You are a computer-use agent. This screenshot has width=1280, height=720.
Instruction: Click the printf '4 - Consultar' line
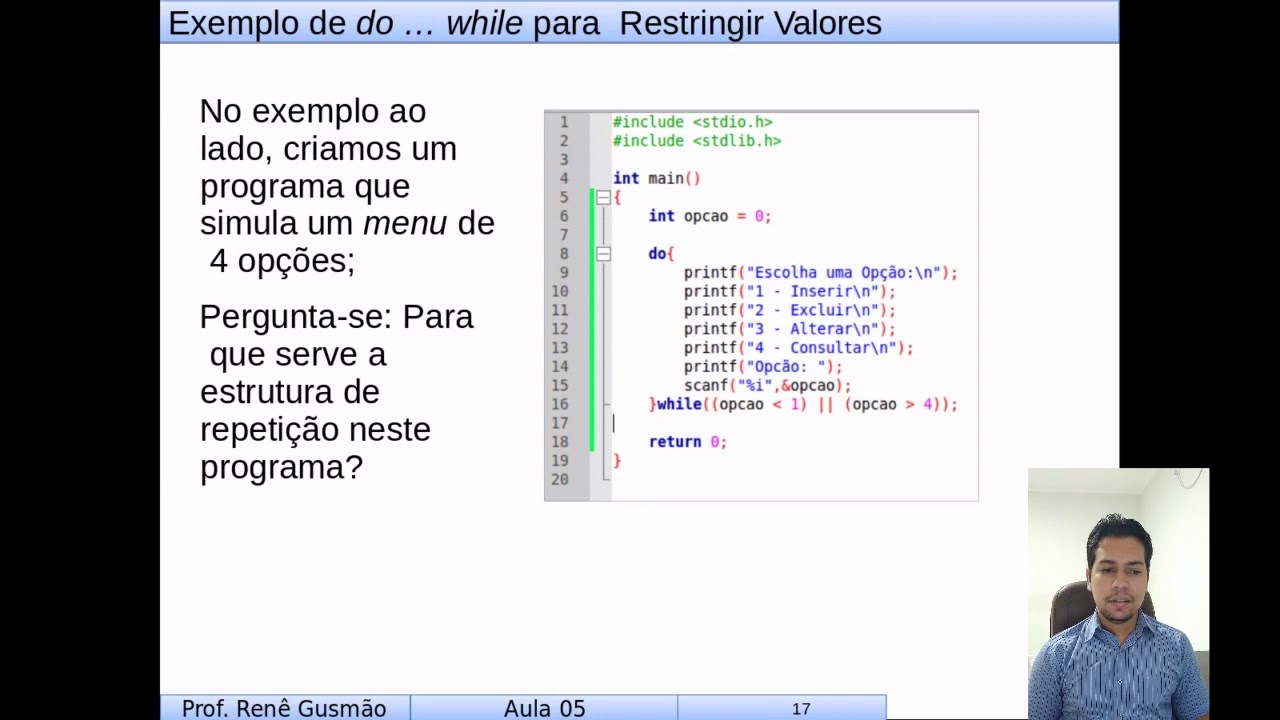click(798, 348)
